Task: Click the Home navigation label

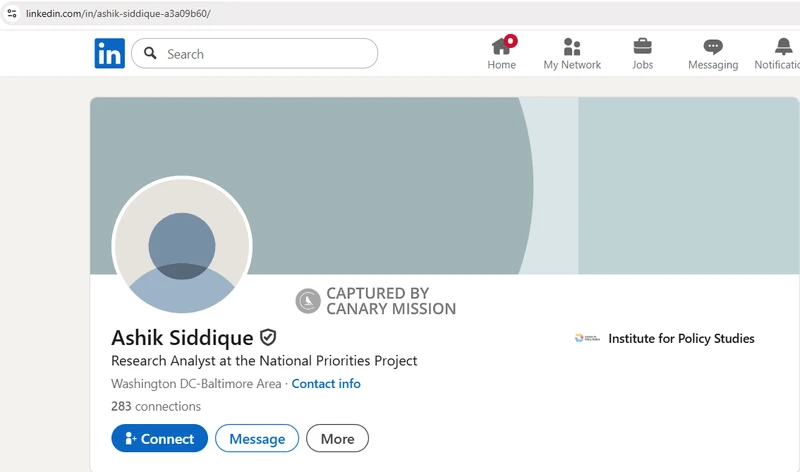Action: [x=502, y=65]
